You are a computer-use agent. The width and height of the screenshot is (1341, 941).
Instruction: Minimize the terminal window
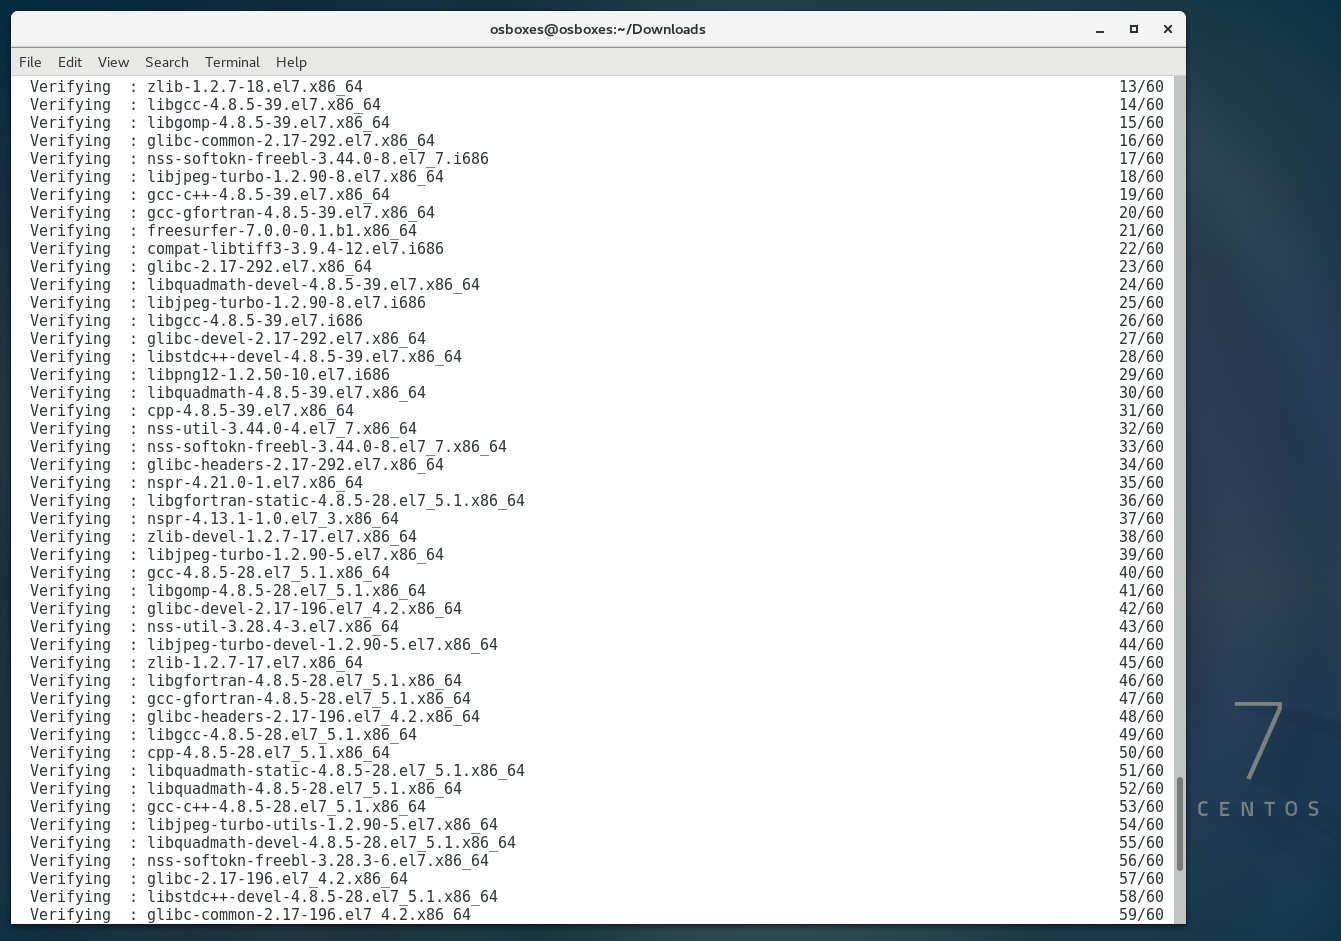point(1100,29)
